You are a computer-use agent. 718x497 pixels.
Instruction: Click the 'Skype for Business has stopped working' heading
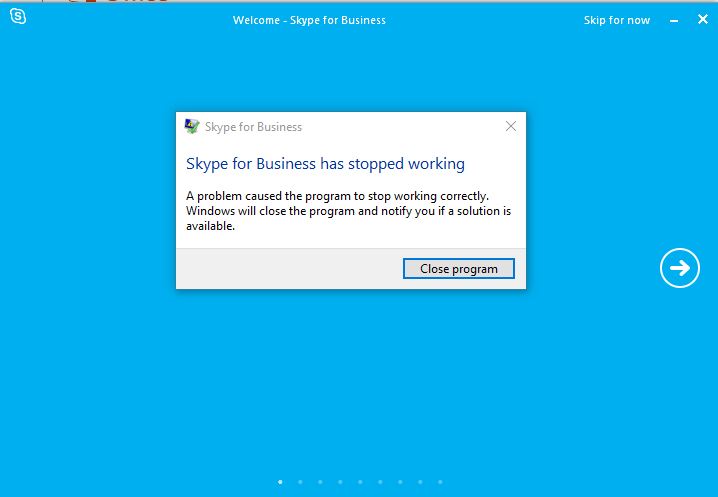[325, 164]
